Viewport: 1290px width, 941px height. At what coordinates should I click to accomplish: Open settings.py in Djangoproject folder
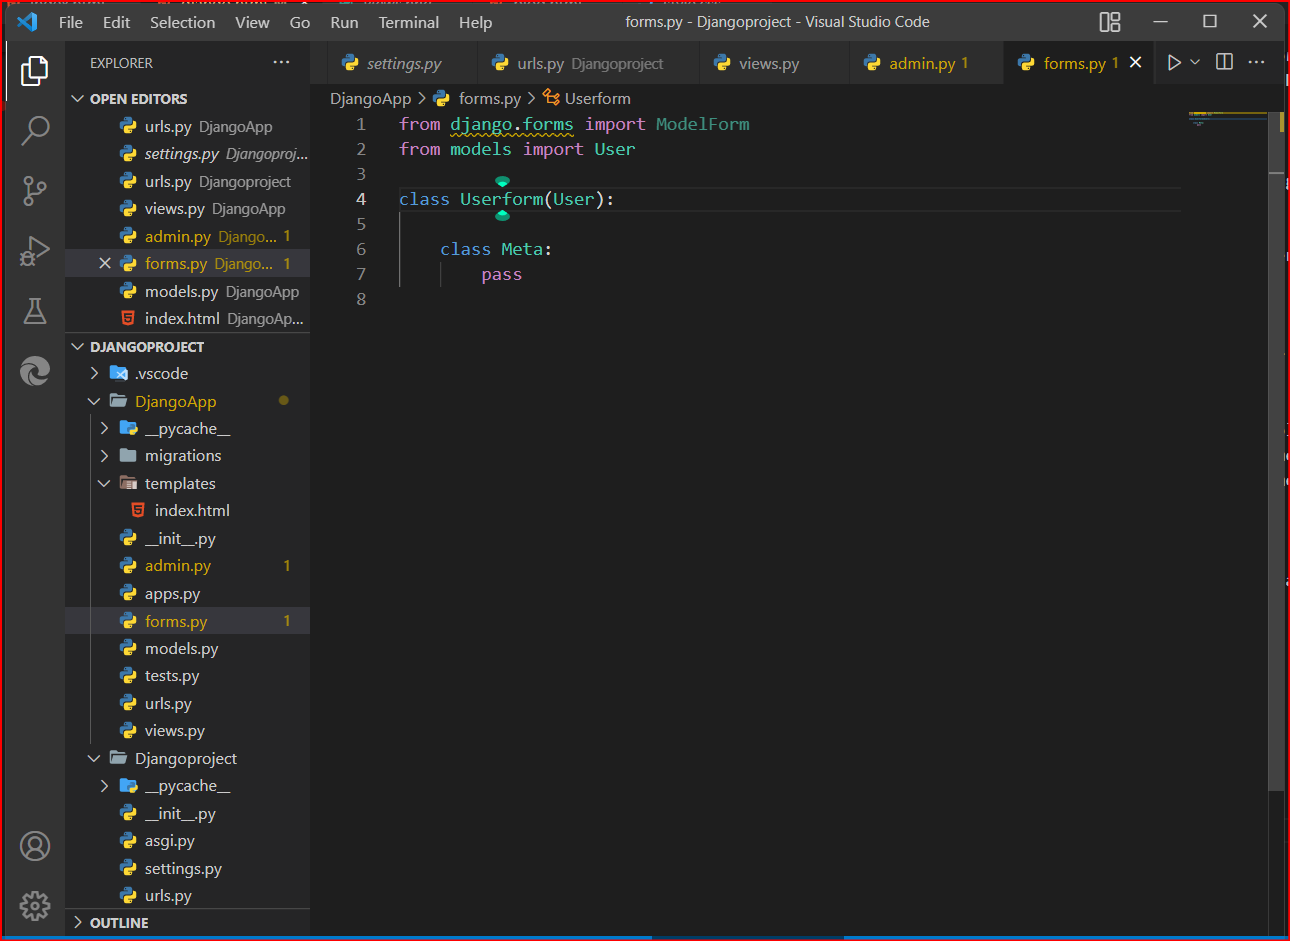click(x=187, y=869)
